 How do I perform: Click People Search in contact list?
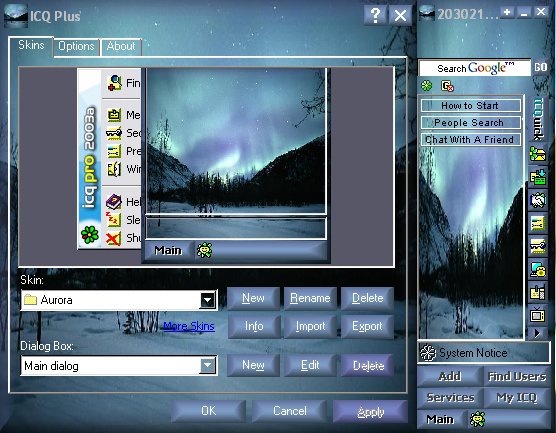click(x=470, y=123)
